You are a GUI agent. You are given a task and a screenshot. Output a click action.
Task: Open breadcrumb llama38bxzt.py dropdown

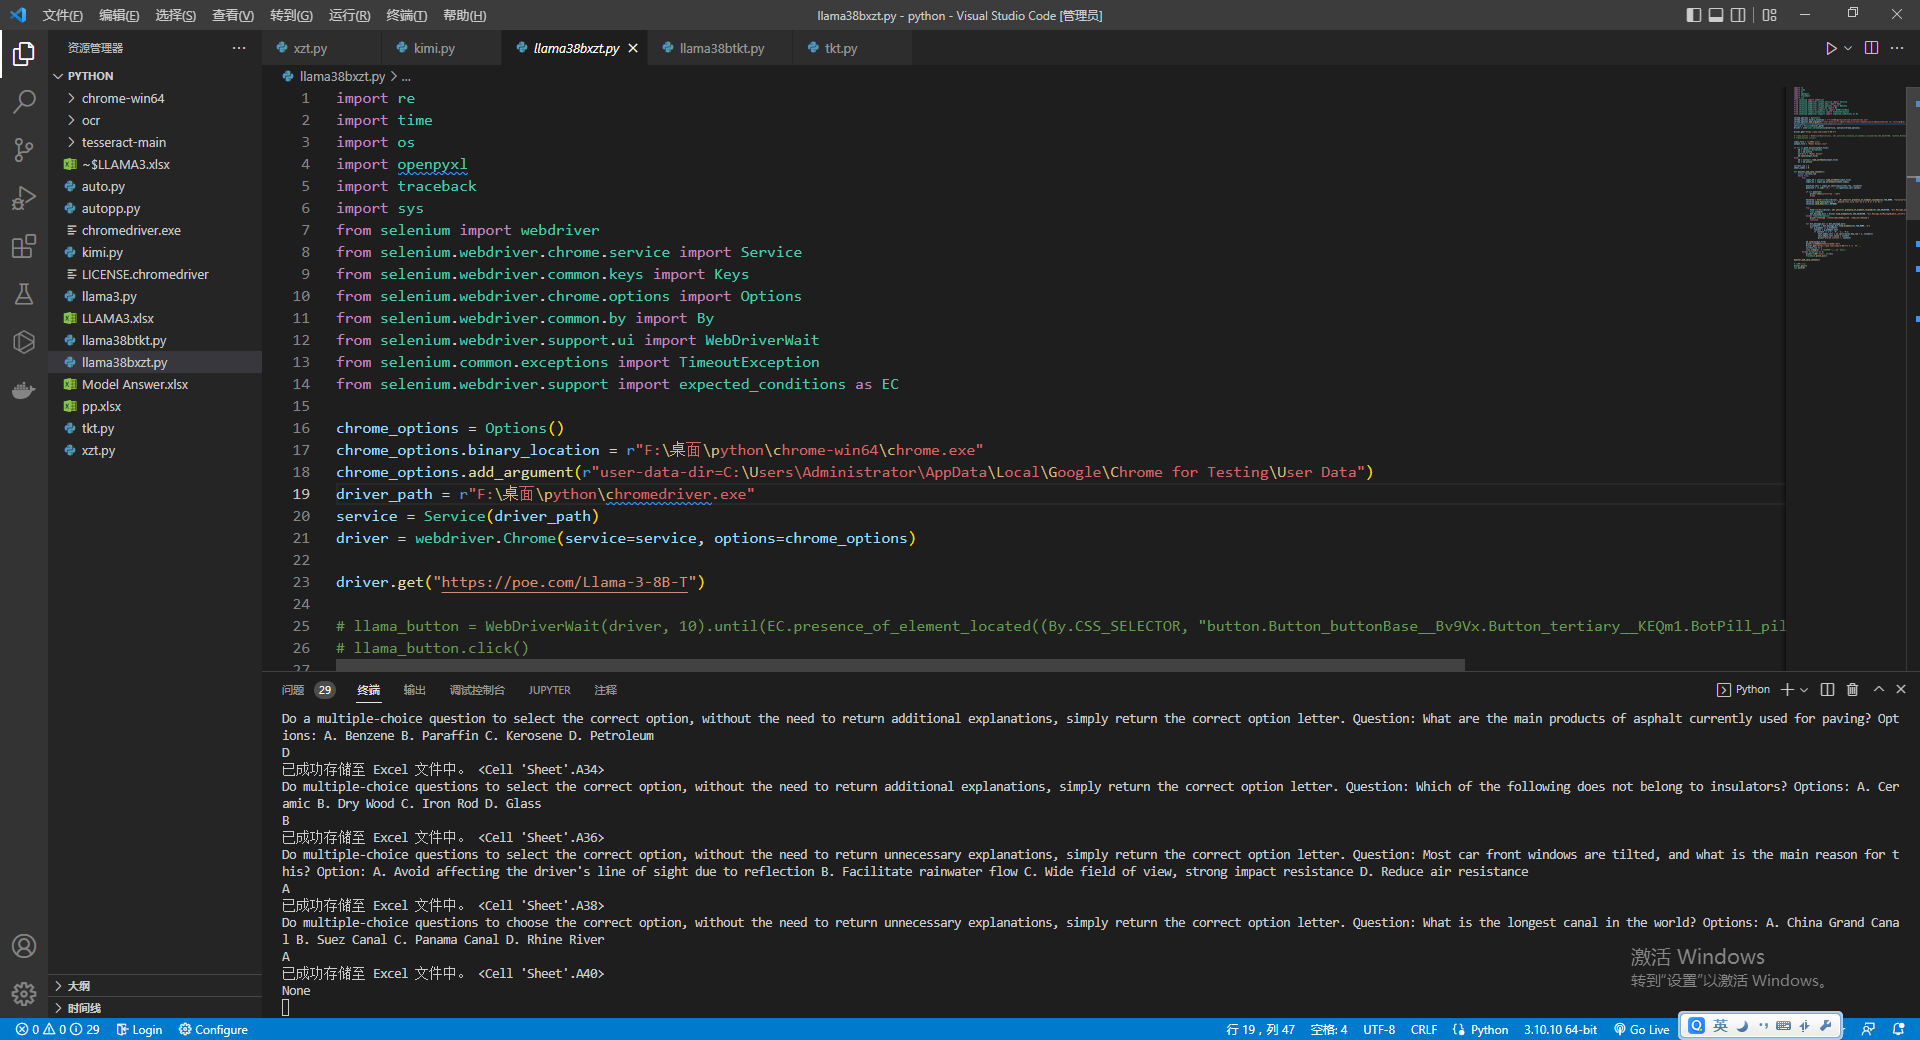pos(341,76)
